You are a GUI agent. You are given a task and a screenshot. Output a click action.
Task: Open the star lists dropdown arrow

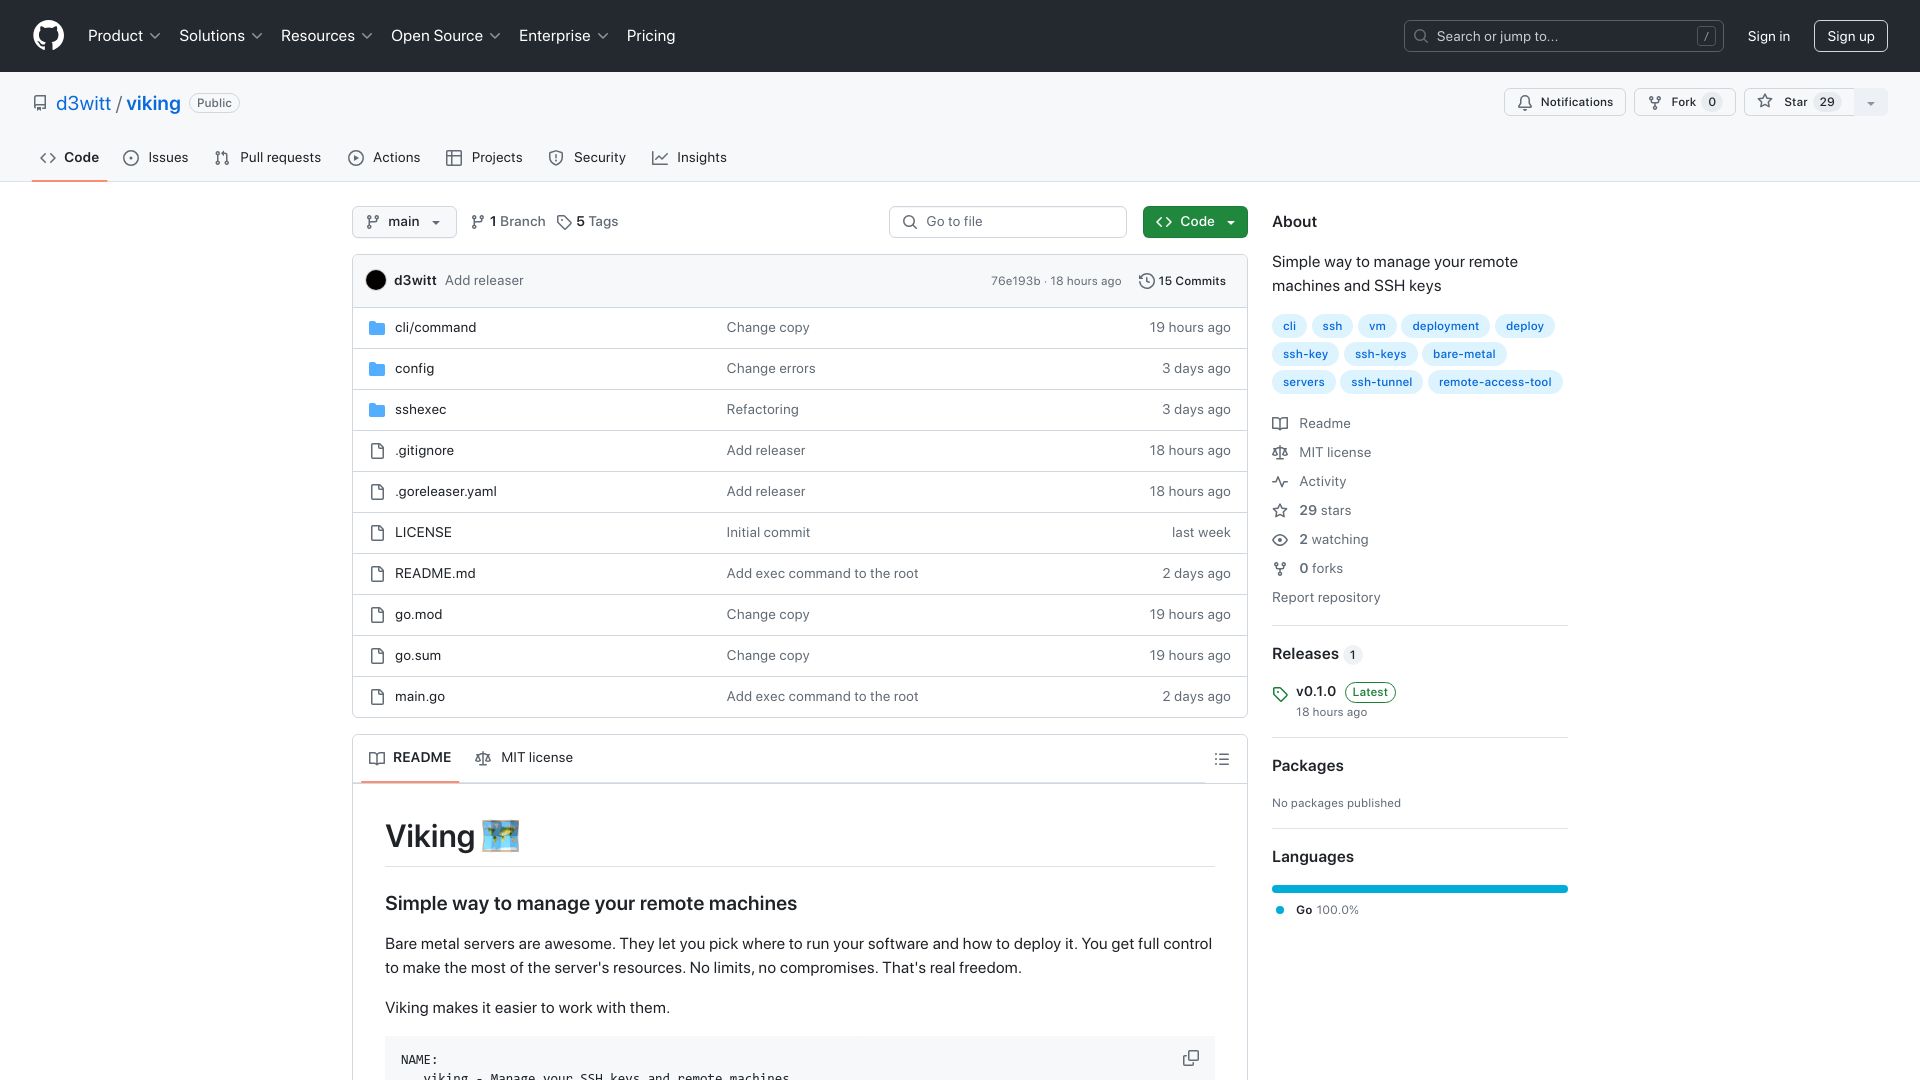point(1871,103)
